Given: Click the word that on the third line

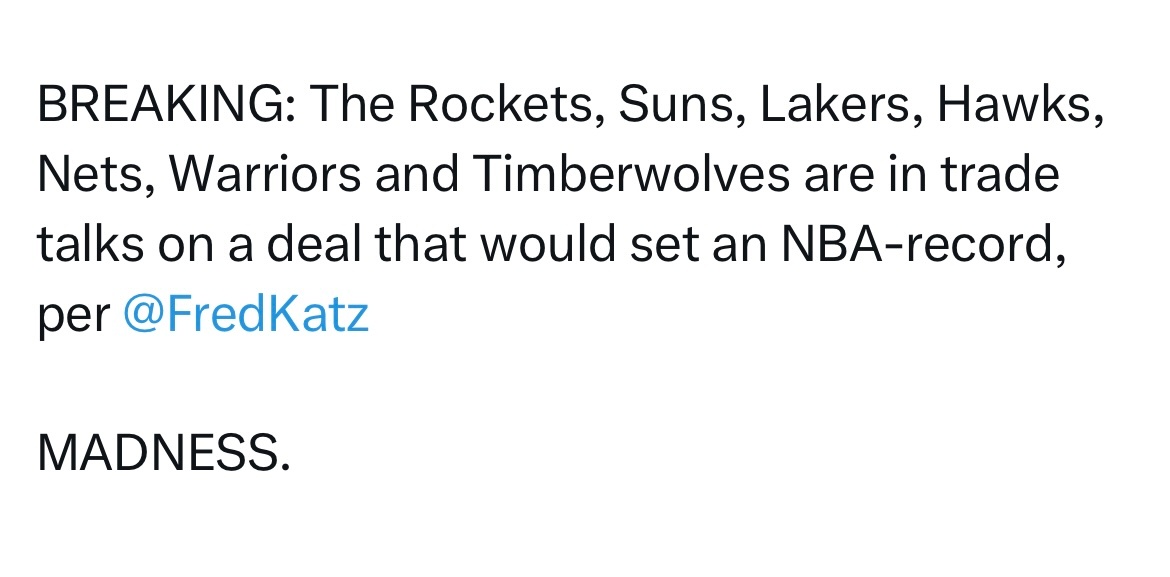Looking at the screenshot, I should 420,243.
